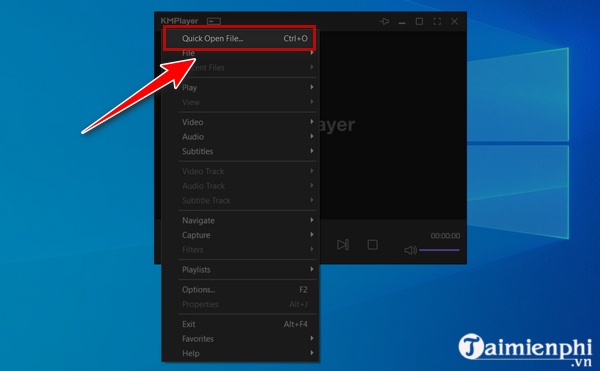The image size is (600, 371).
Task: Expand the Playlists submenu arrow
Action: (x=312, y=269)
